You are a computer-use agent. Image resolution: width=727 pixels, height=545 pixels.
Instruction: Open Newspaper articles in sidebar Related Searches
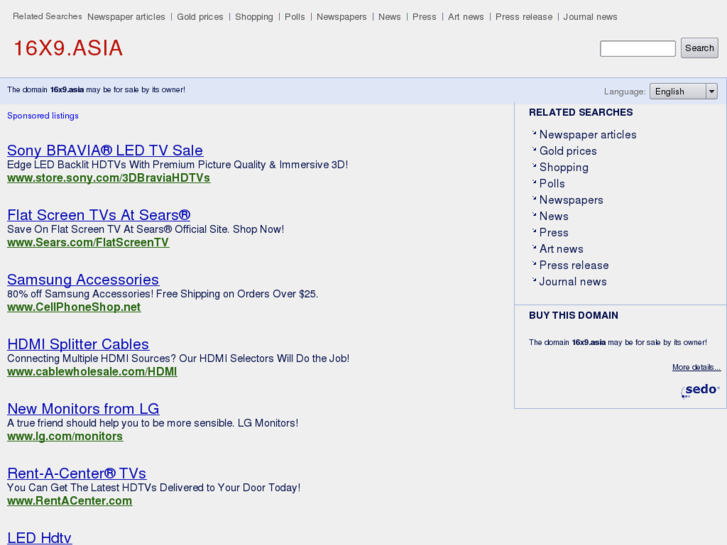588,135
